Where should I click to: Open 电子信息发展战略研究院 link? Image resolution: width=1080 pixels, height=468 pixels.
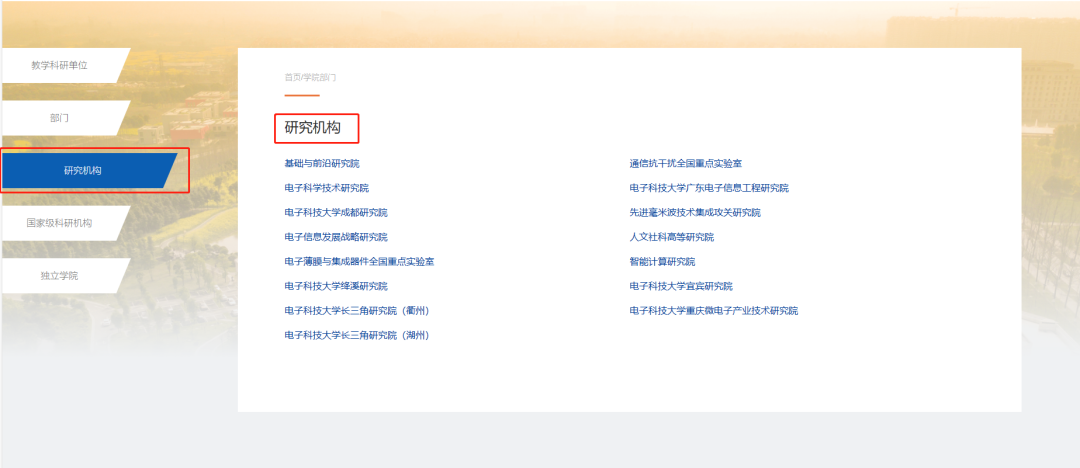336,237
